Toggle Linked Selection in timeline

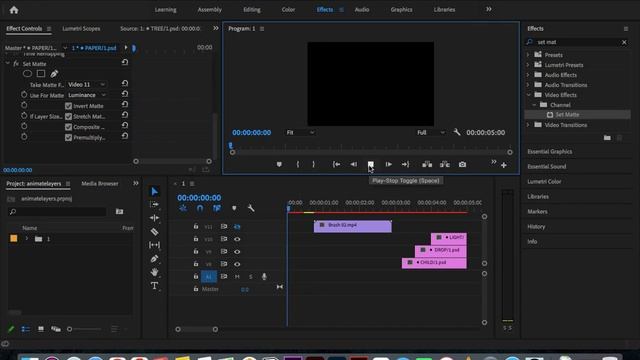coord(217,208)
